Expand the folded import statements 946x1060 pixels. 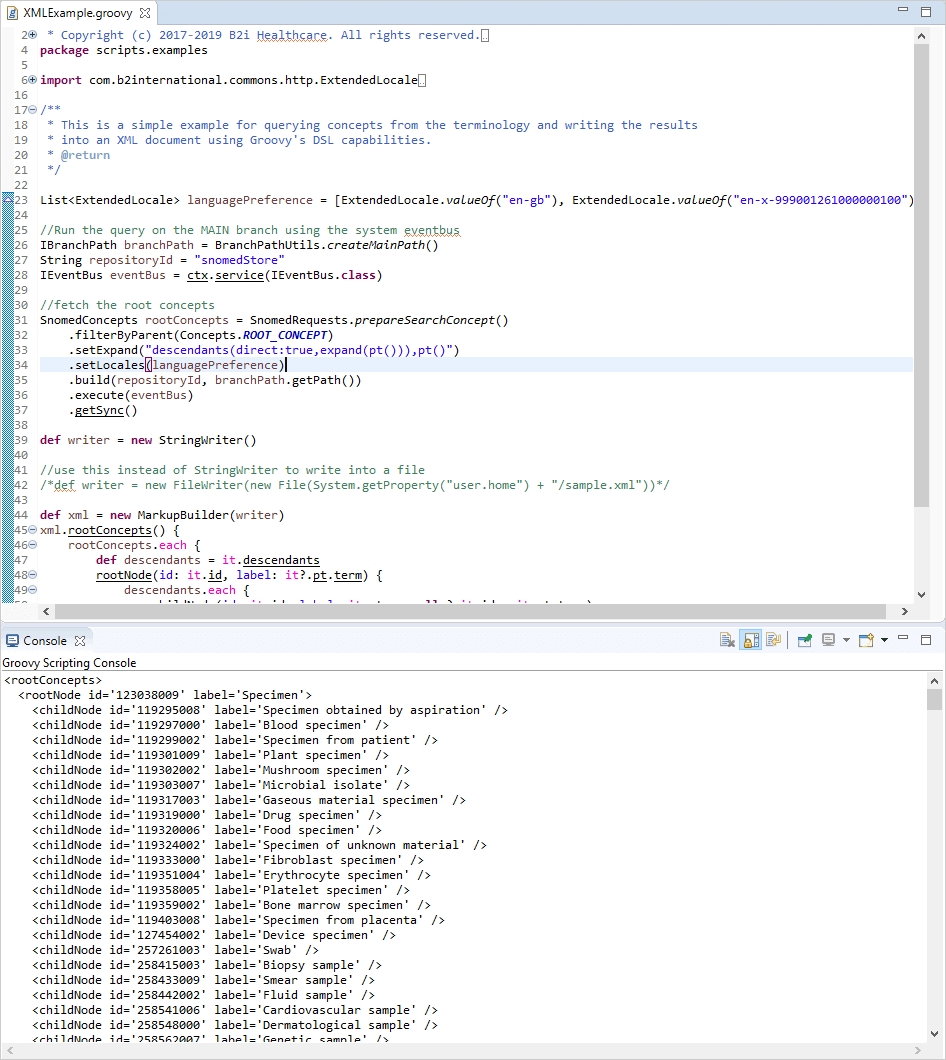point(33,80)
